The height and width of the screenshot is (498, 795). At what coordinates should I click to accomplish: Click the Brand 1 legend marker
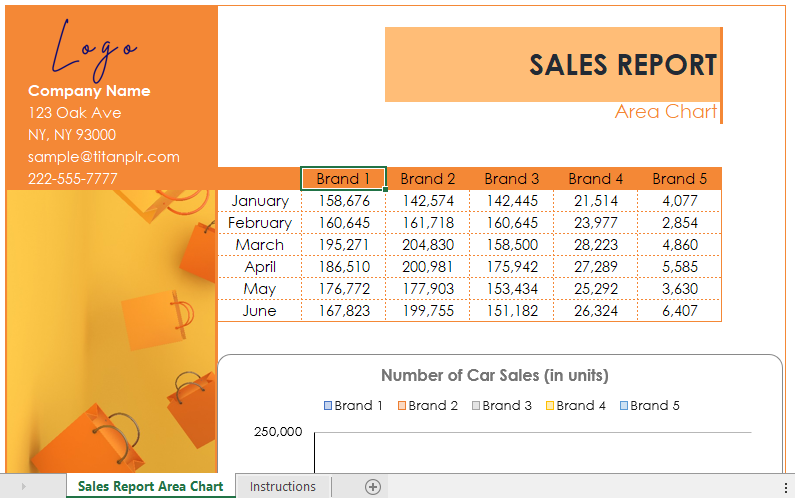pyautogui.click(x=328, y=406)
